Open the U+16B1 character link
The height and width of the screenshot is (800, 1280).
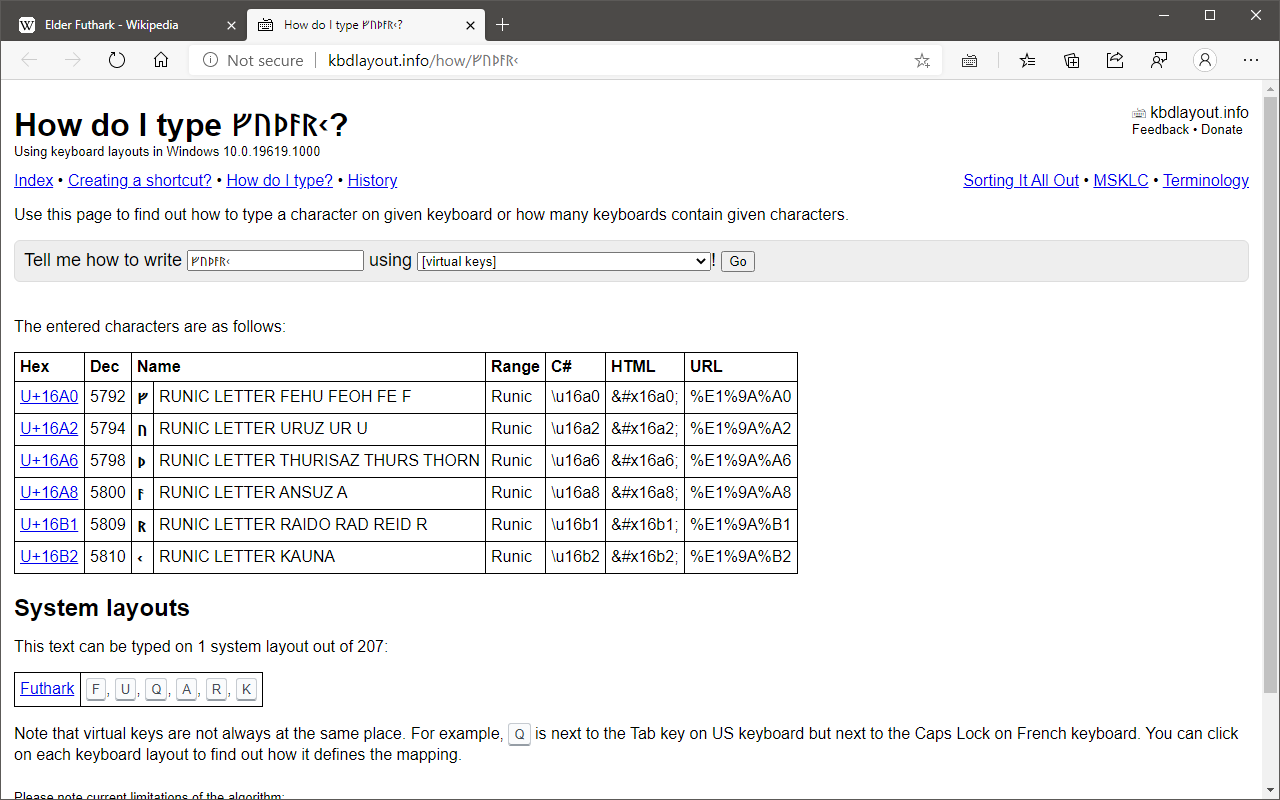tap(49, 524)
